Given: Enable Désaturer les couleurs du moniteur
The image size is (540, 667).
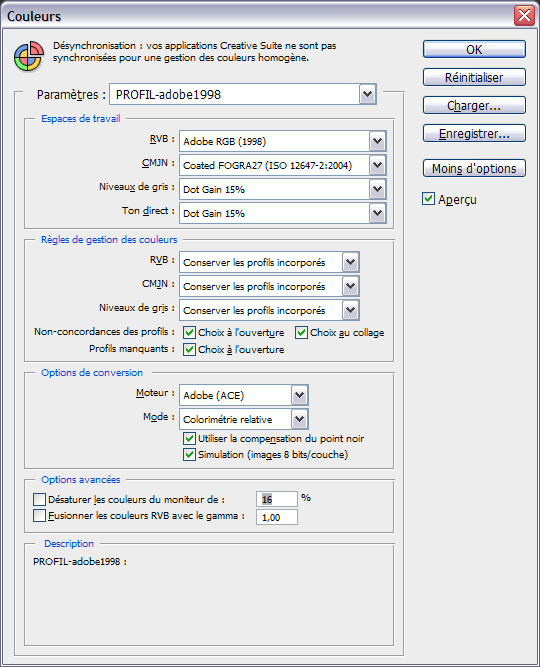Looking at the screenshot, I should tap(39, 499).
